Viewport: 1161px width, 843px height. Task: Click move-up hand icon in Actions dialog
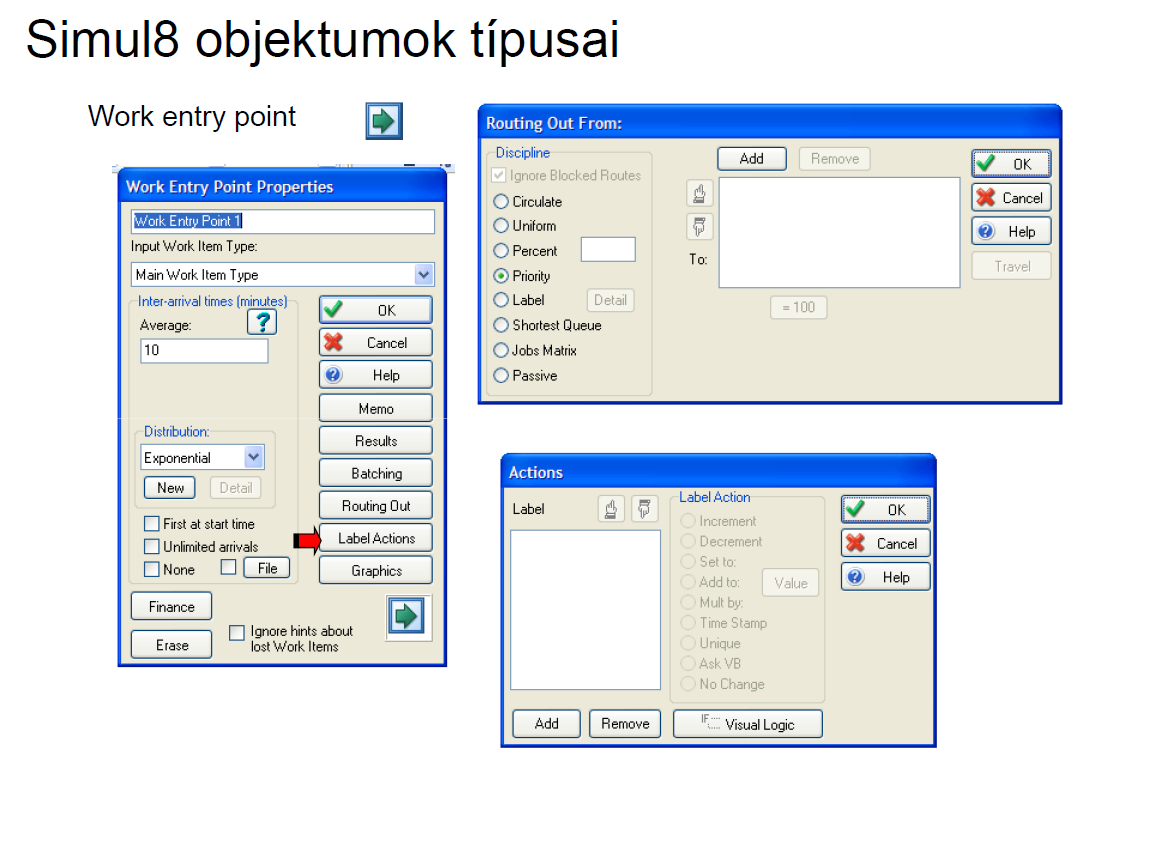click(611, 509)
